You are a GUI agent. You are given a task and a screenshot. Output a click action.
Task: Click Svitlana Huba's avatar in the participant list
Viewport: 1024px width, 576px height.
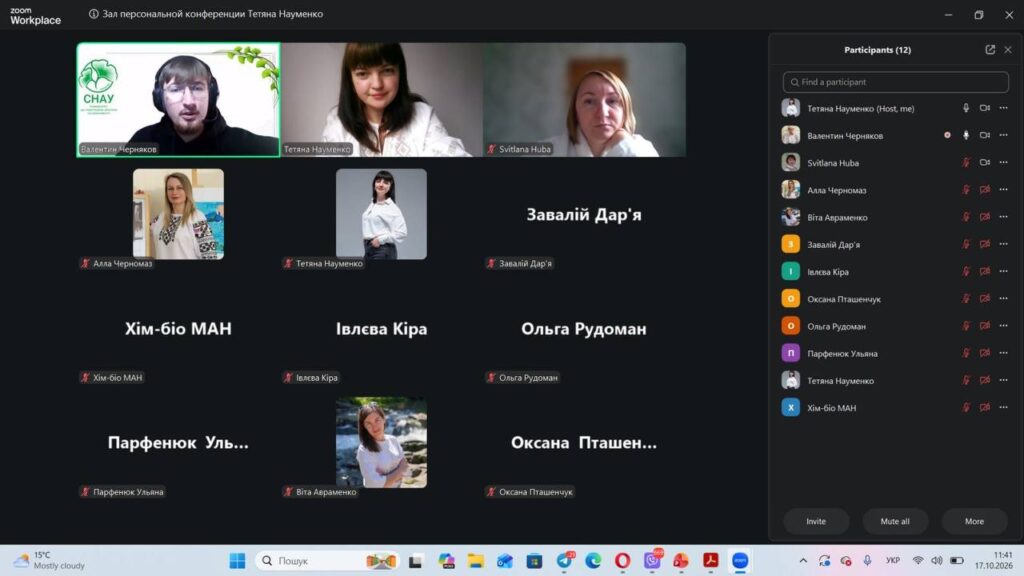[x=790, y=163]
